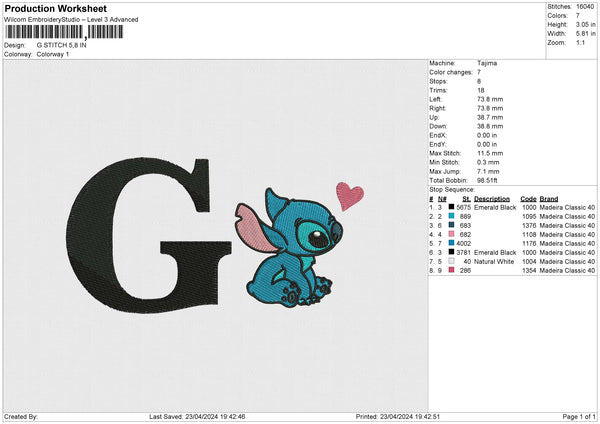The height and width of the screenshot is (424, 600).
Task: Click the 'St.' column header
Action: 466,199
